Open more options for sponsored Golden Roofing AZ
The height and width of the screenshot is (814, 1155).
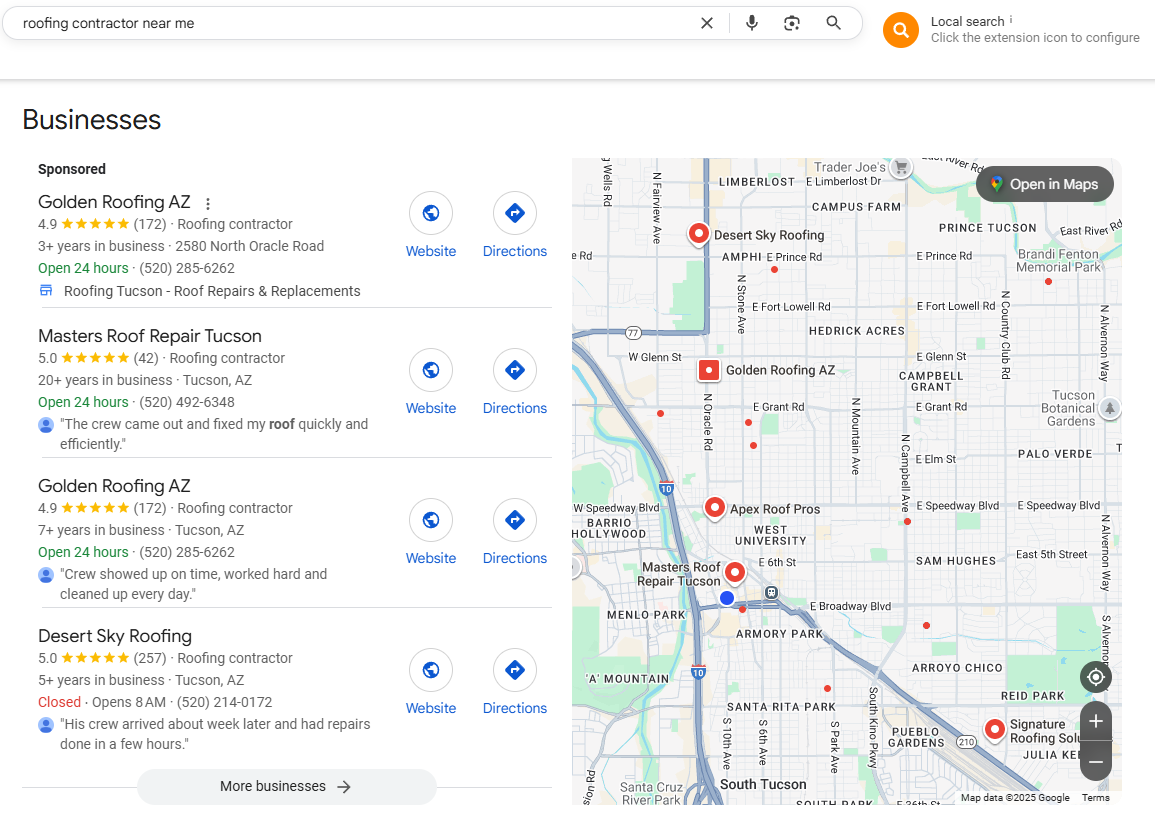[x=208, y=203]
